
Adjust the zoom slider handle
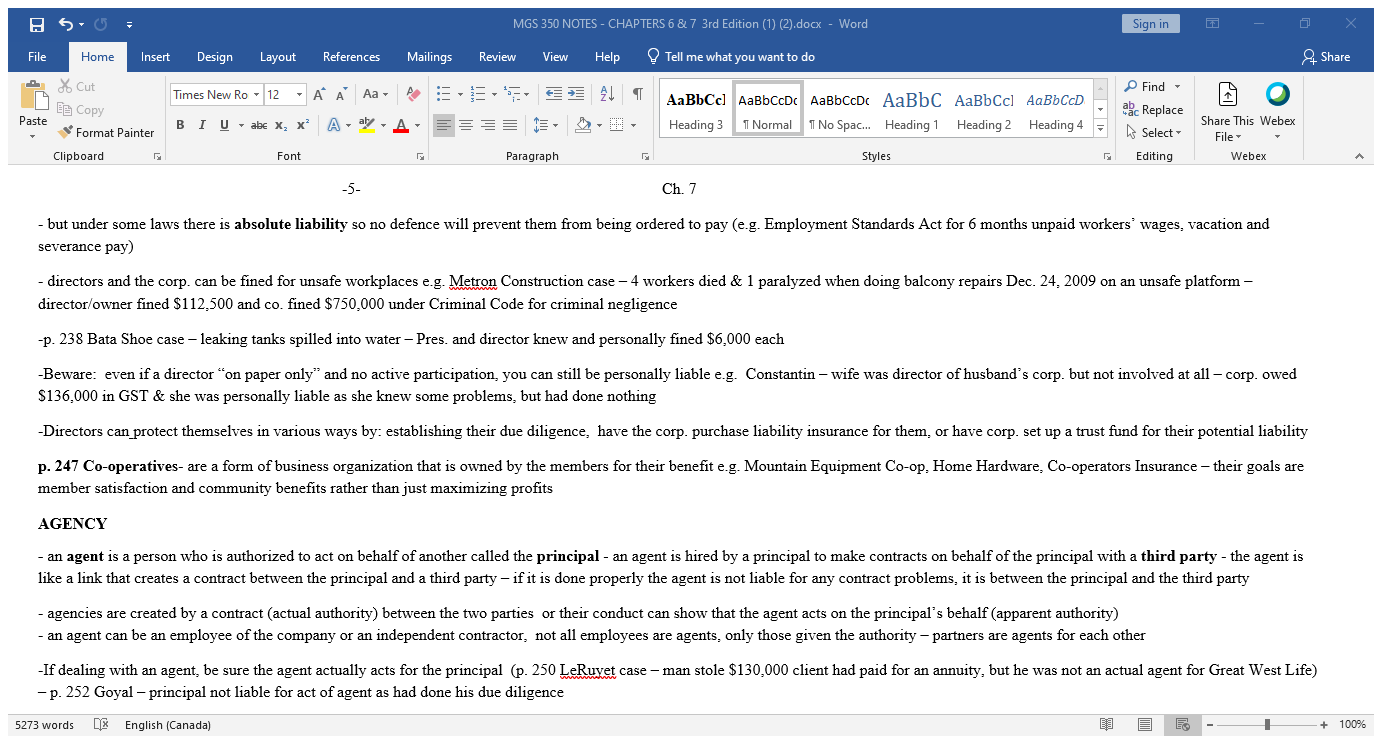[1267, 725]
